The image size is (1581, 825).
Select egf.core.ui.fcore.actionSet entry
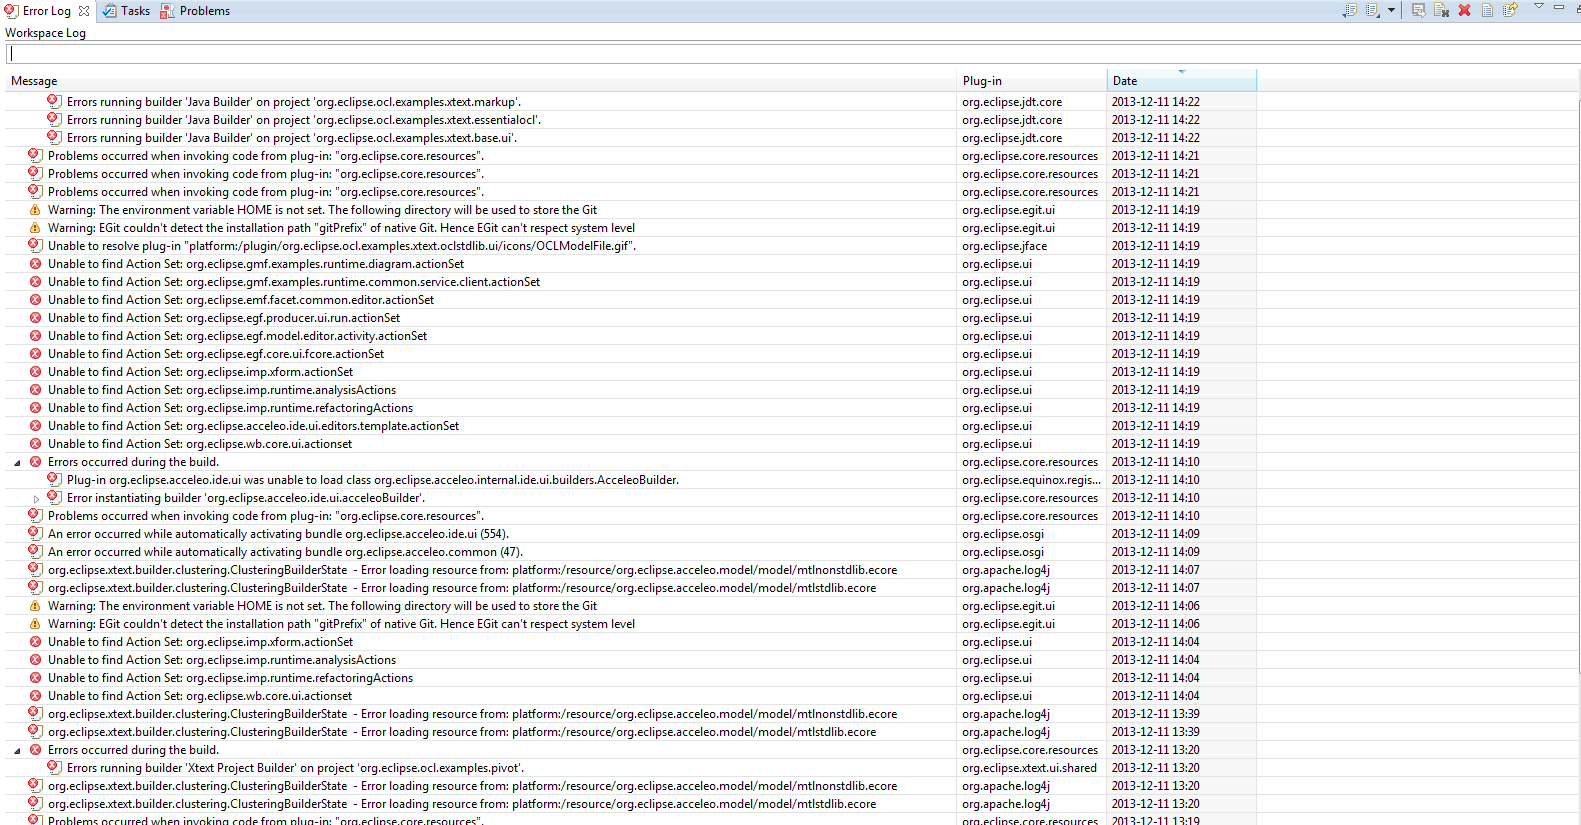pos(216,354)
